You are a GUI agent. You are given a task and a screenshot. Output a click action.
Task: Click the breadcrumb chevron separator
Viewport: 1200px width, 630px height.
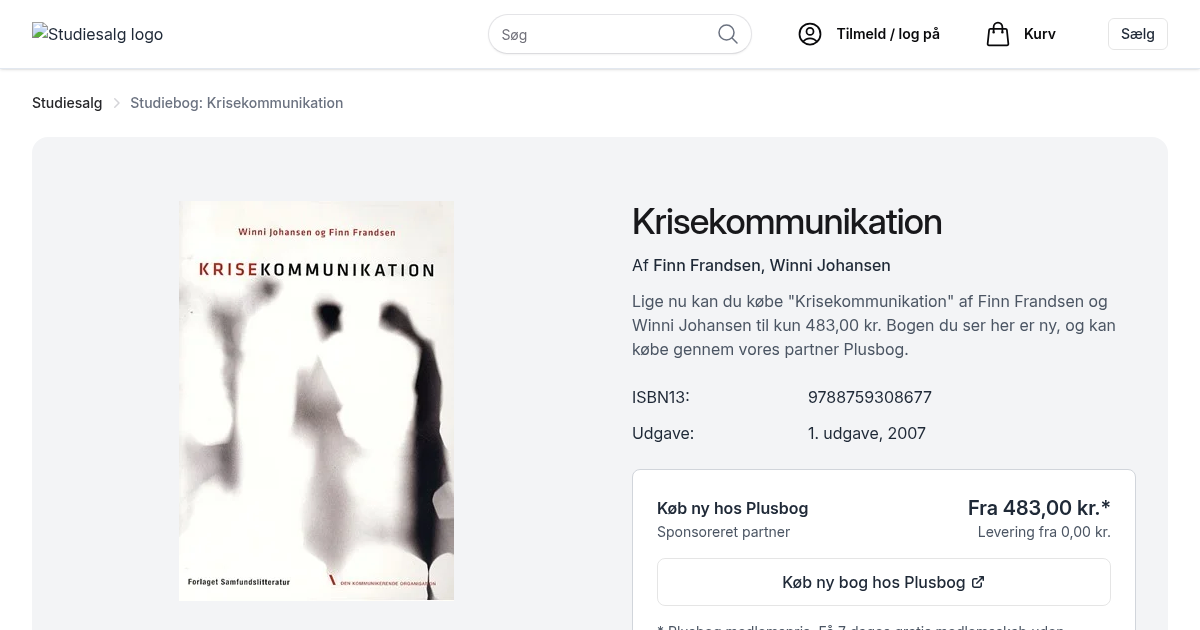point(116,103)
